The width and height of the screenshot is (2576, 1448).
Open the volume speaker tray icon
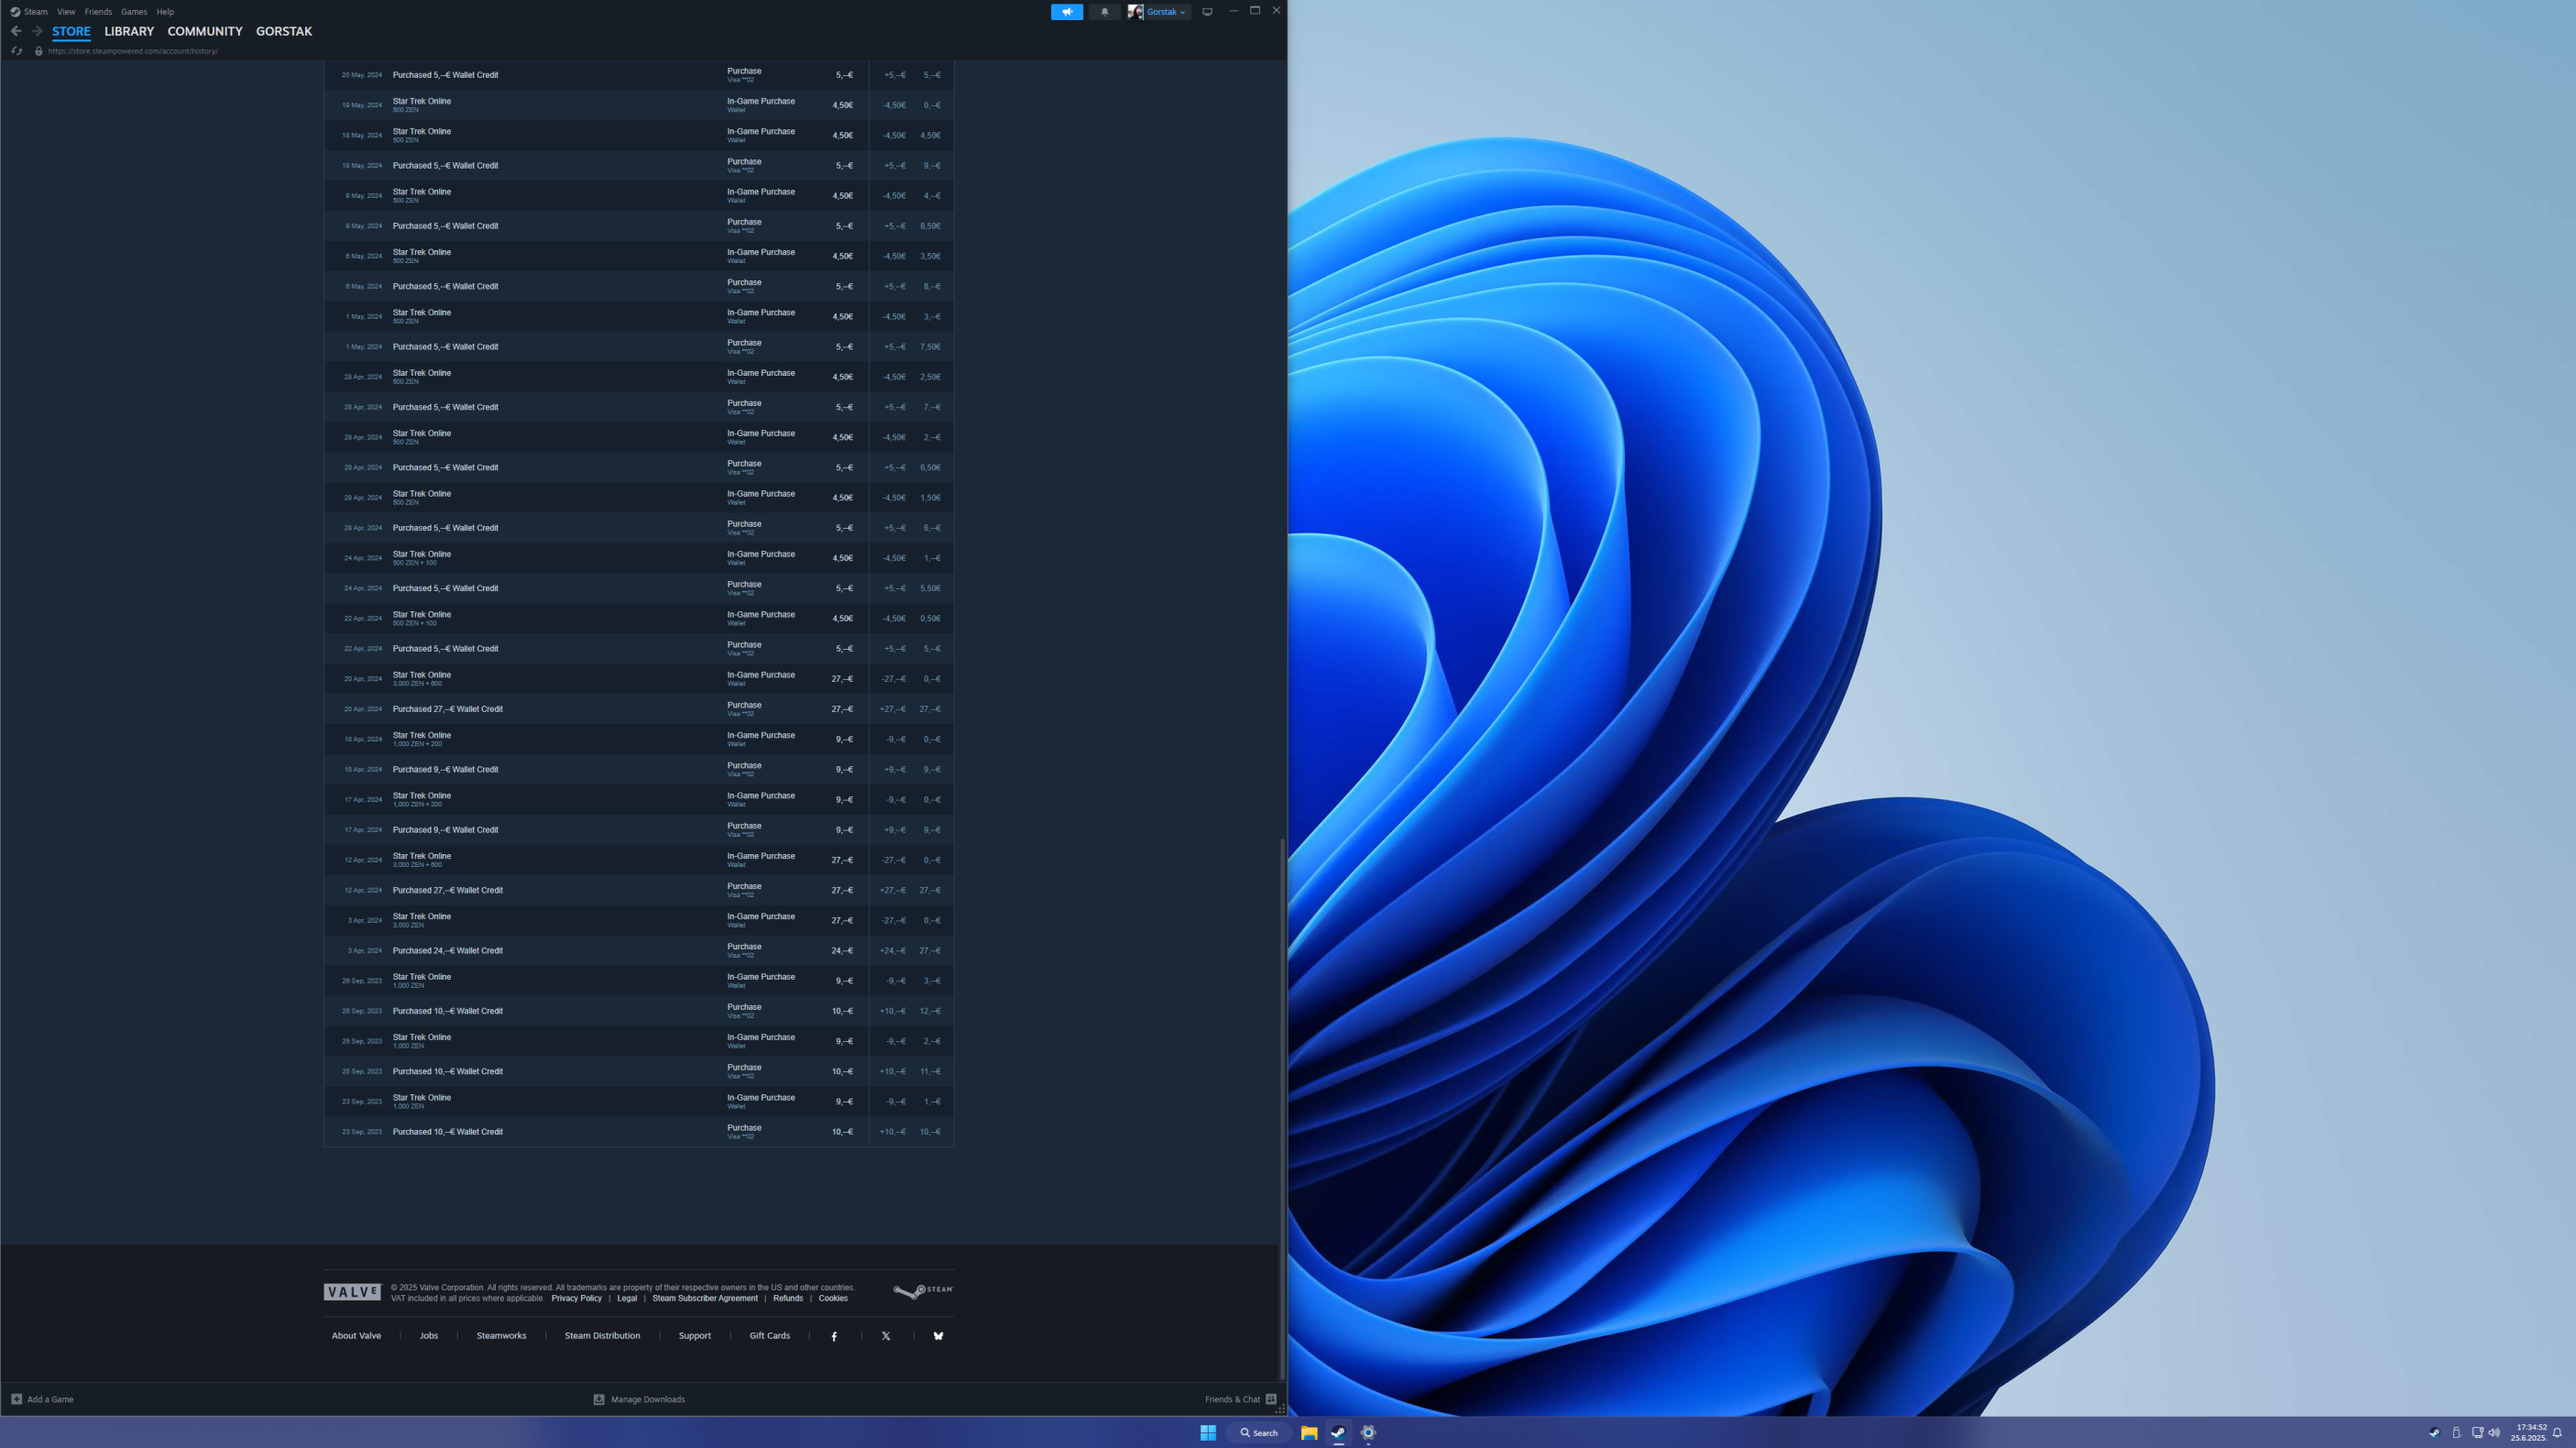tap(2494, 1433)
